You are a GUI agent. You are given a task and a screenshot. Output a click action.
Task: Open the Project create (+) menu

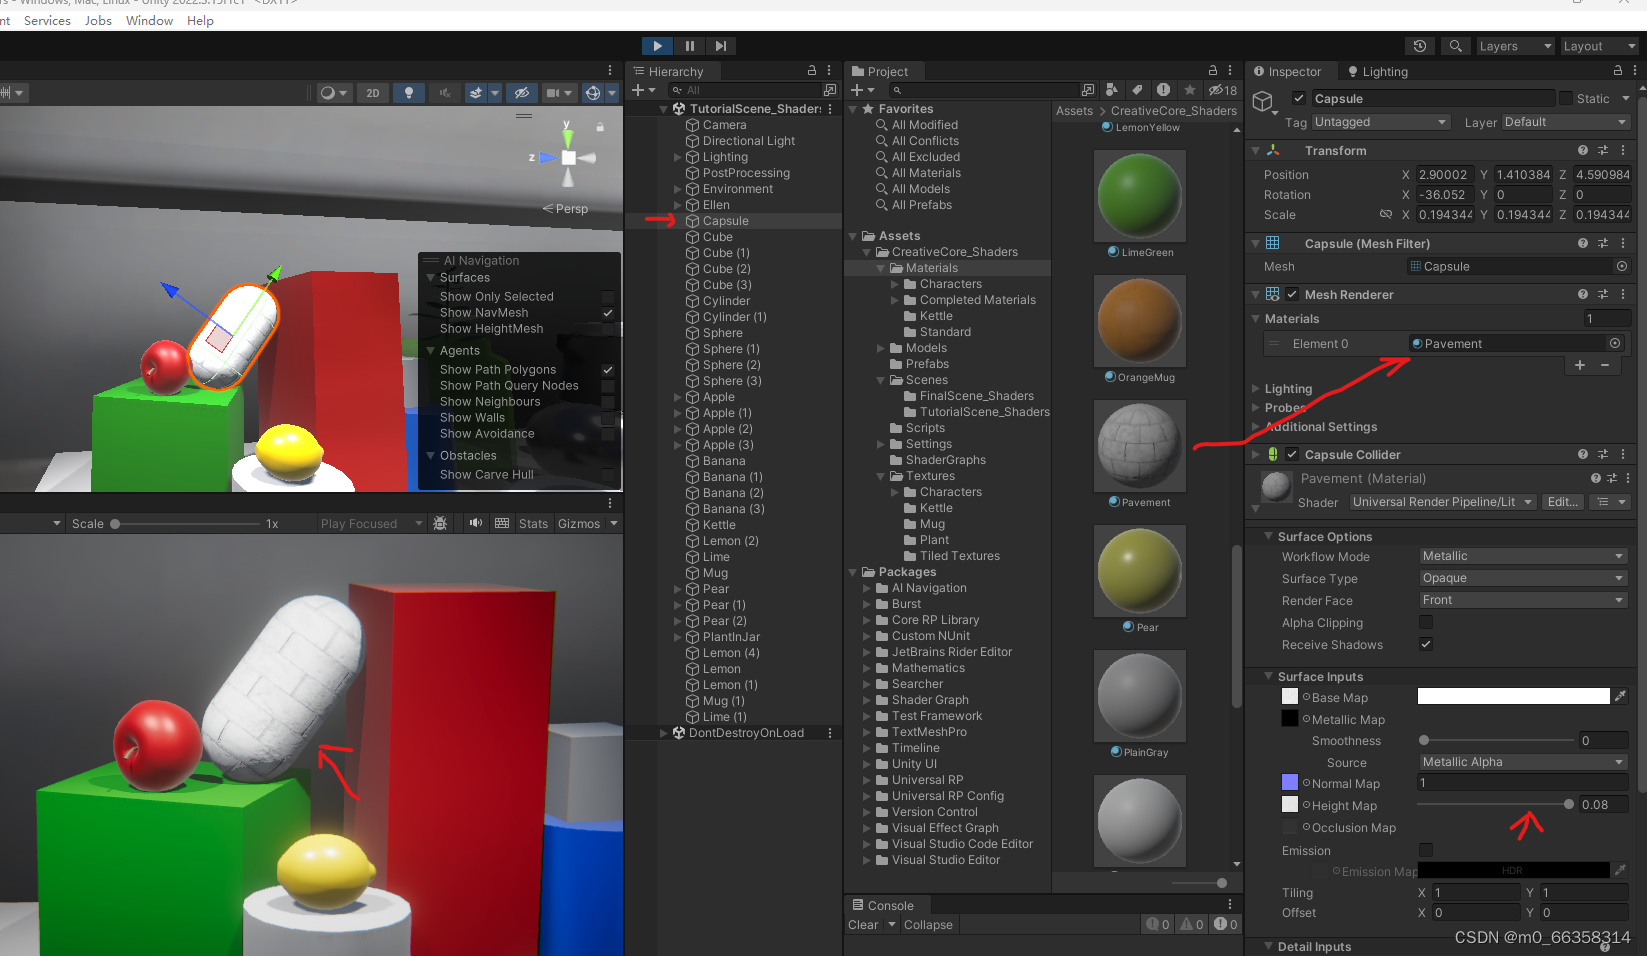coord(862,90)
